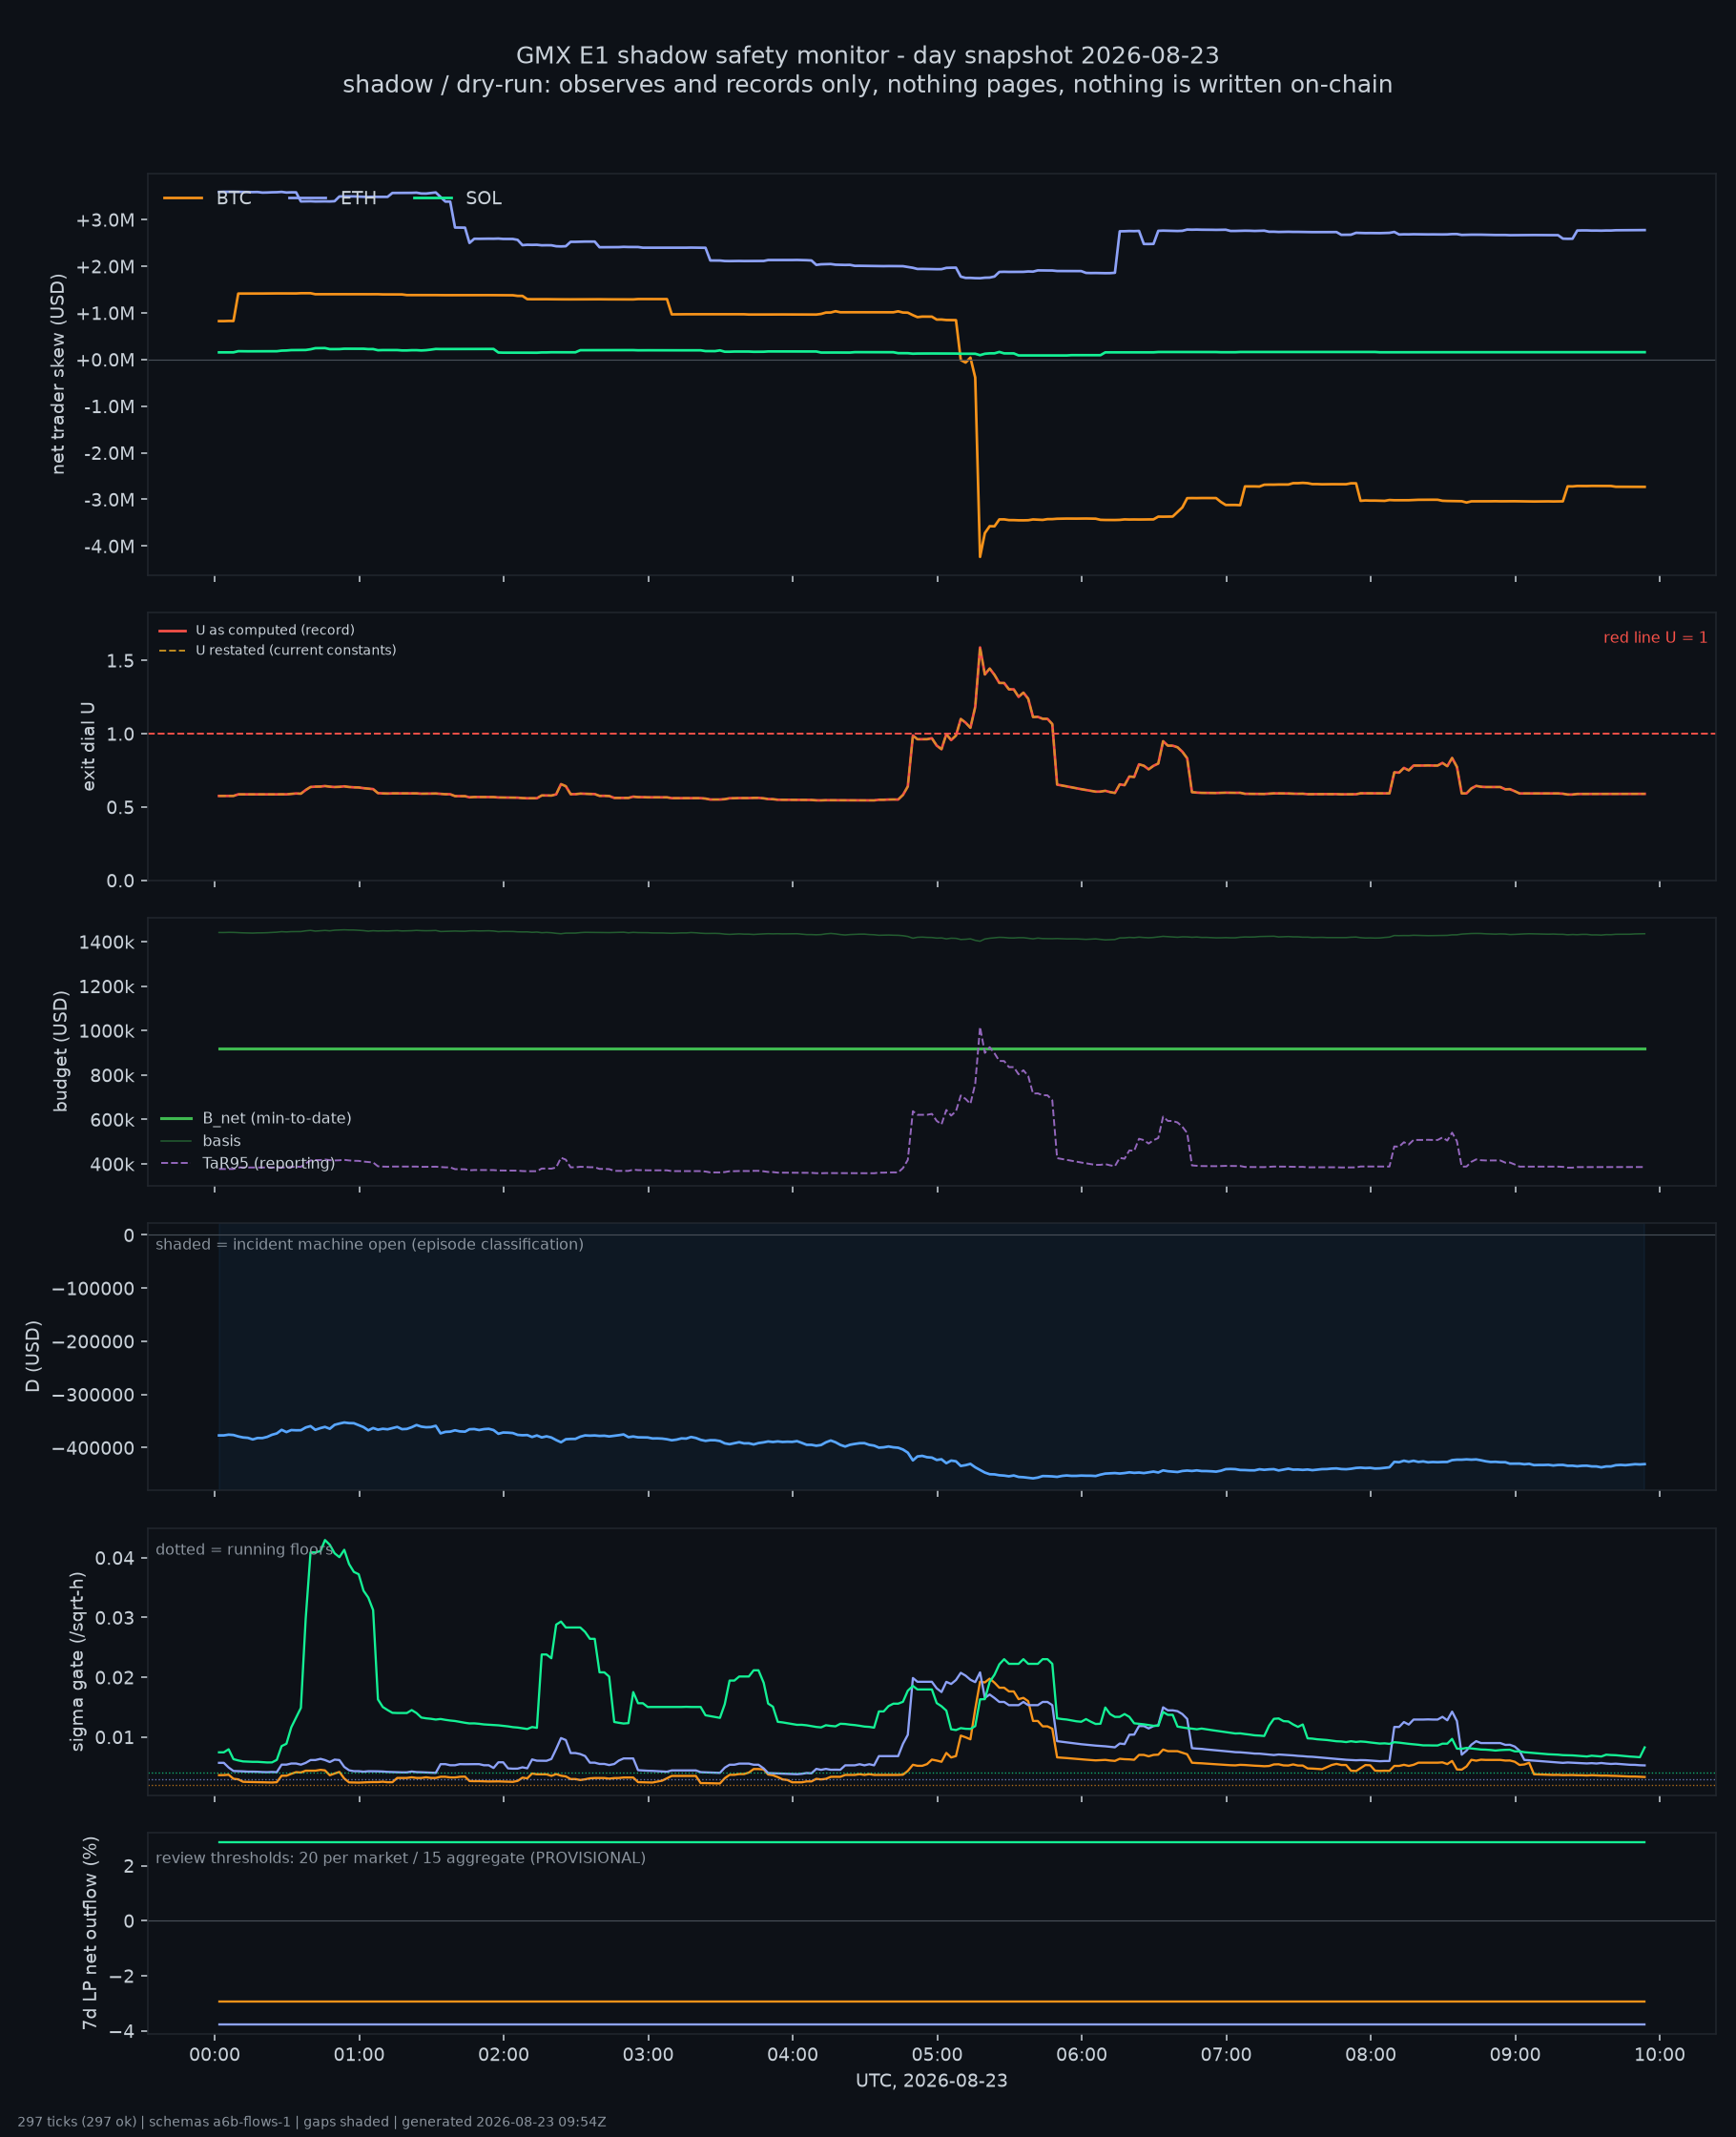This screenshot has height=2137, width=1736.
Task: Click the 1200k budget tick label
Action: pyautogui.click(x=106, y=986)
